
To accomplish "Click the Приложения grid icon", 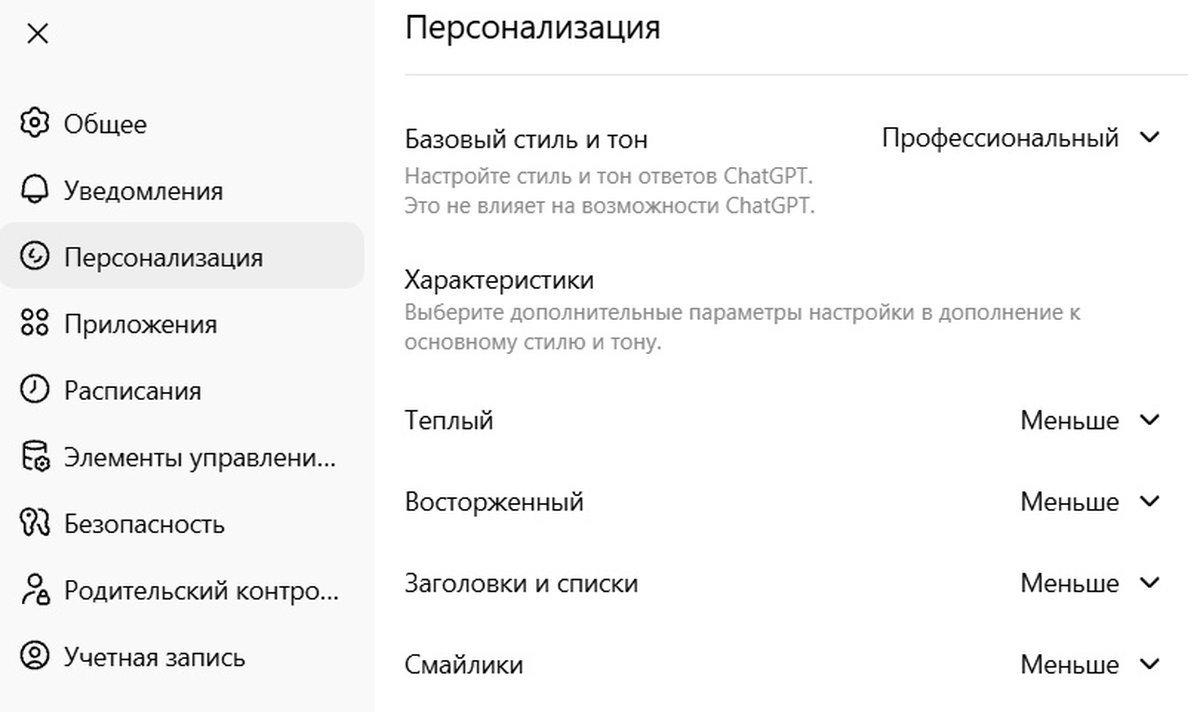I will point(35,324).
